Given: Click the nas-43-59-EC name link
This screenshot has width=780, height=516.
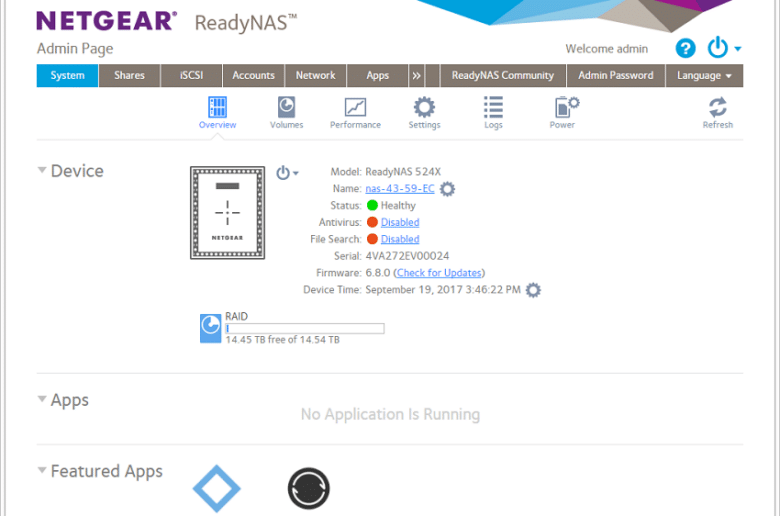Looking at the screenshot, I should (400, 189).
